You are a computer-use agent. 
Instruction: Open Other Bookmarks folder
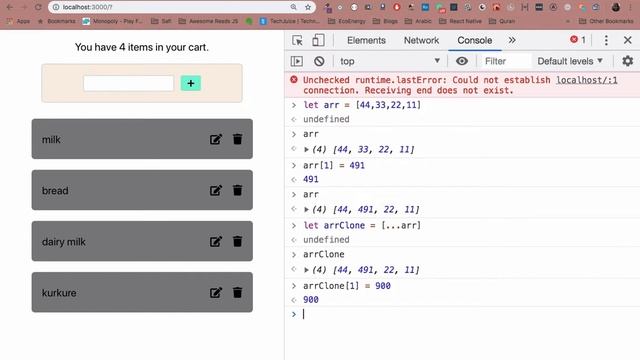point(606,21)
